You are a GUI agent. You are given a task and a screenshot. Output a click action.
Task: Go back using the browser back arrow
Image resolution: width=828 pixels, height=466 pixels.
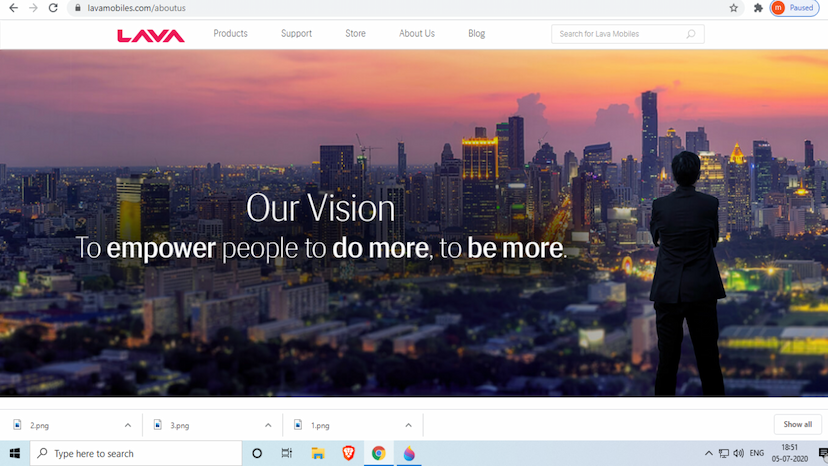click(x=11, y=8)
